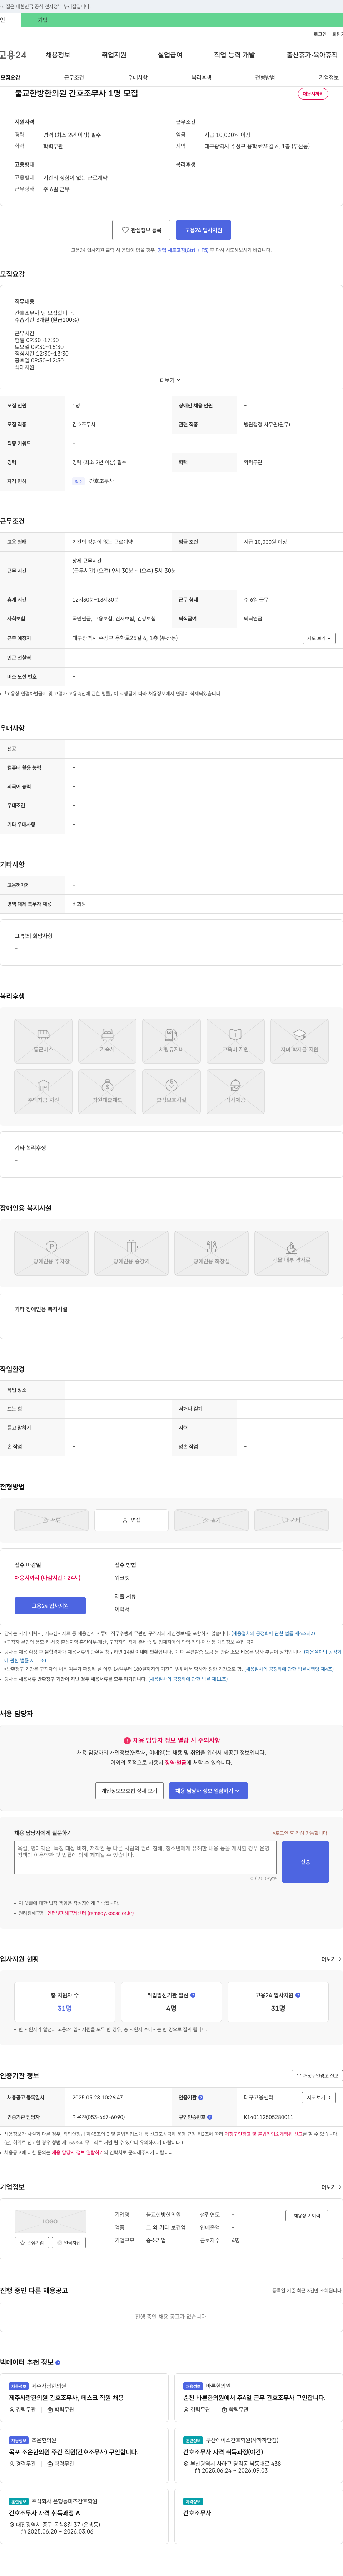Open 지도 보기 beside 대구고용센터
The width and height of the screenshot is (343, 2576).
tap(319, 2097)
